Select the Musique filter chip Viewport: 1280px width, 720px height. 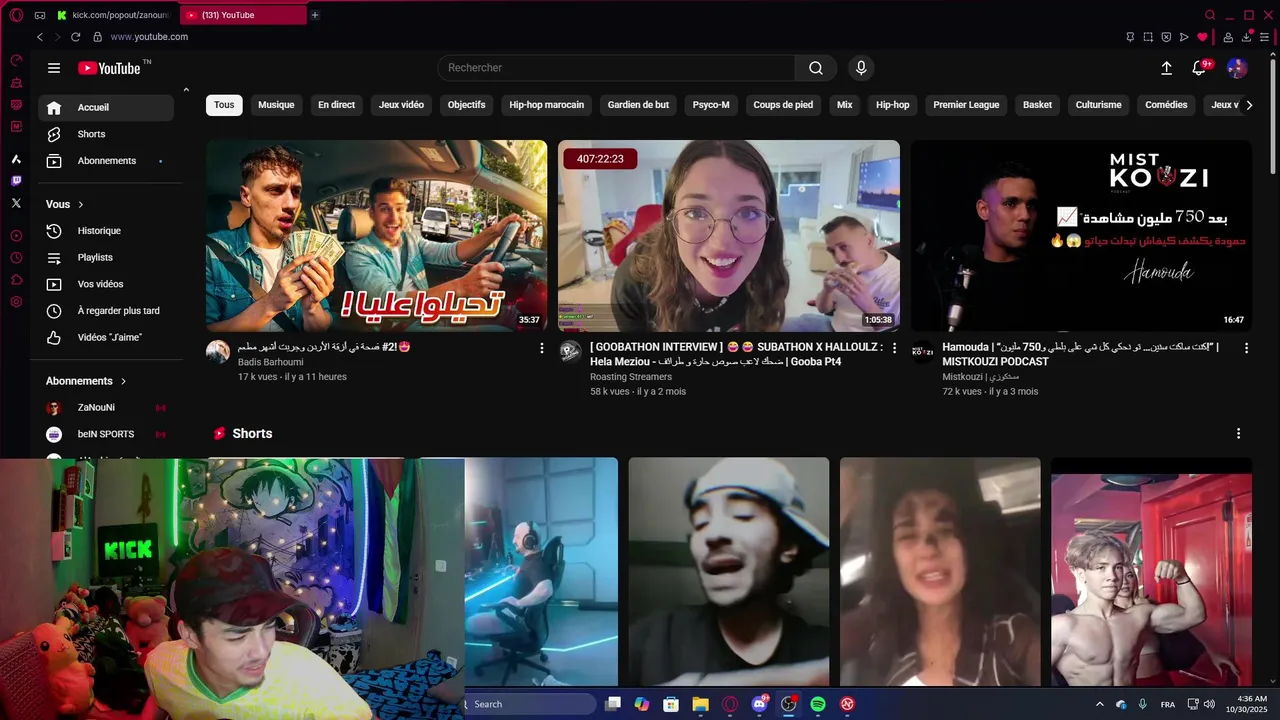pos(276,105)
